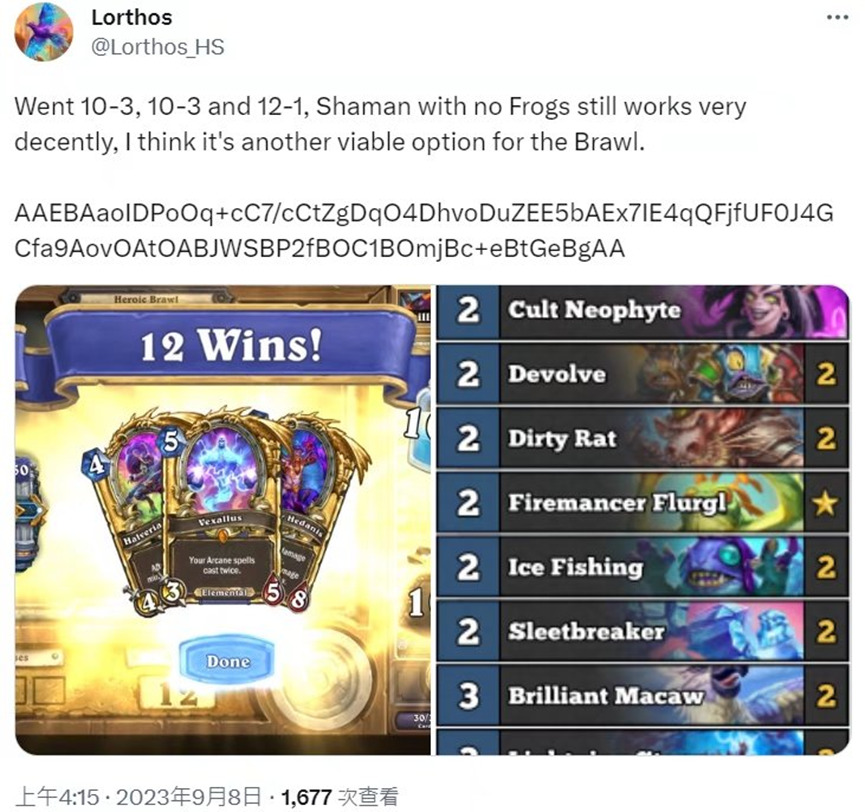Click the Done button in the brawl image

[228, 660]
